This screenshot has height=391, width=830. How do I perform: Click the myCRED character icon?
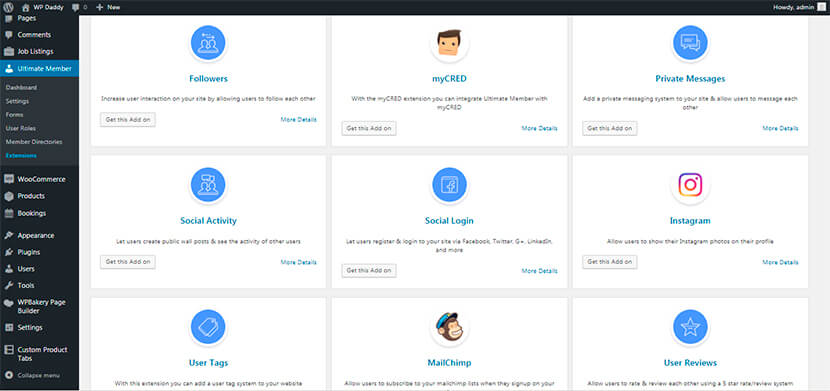pos(449,43)
